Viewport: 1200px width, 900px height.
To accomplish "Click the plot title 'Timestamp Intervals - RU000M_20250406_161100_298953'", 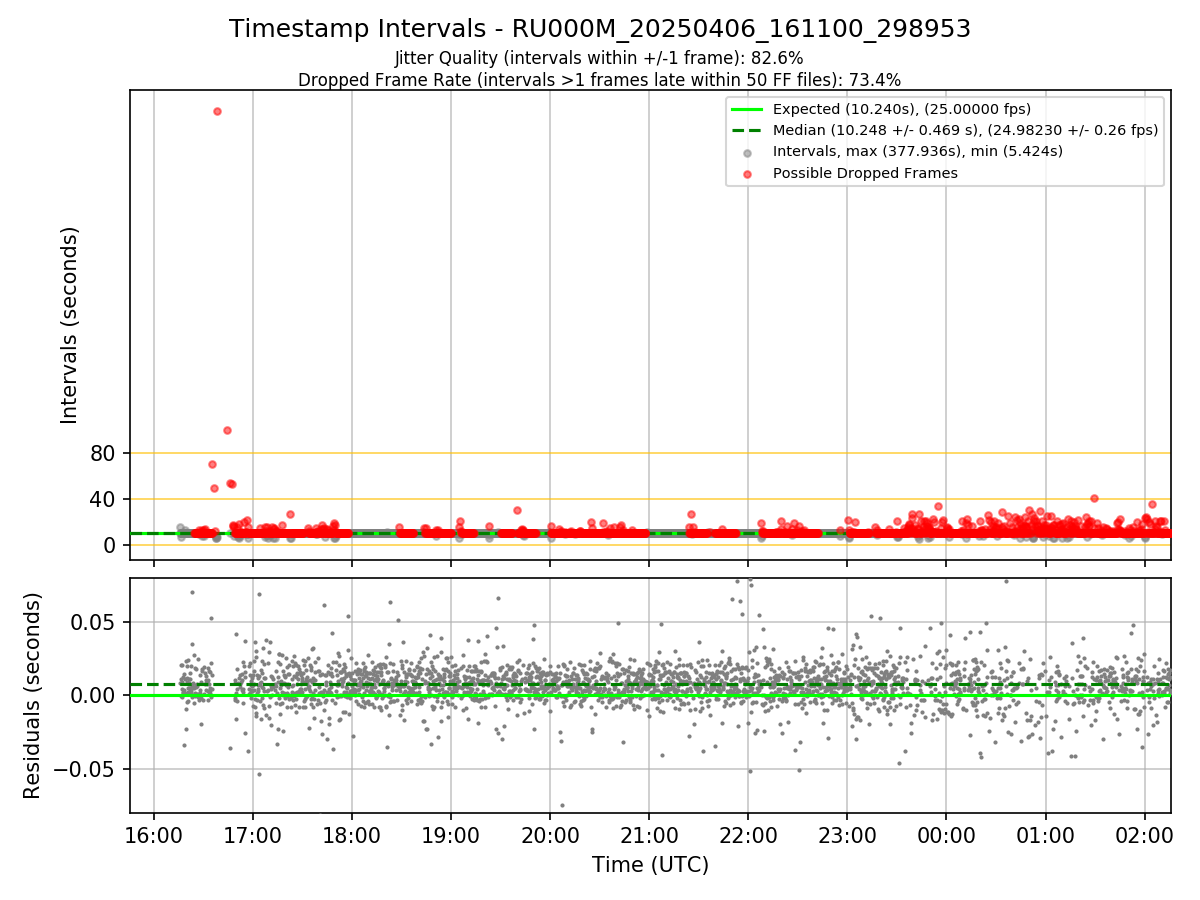I will (600, 29).
